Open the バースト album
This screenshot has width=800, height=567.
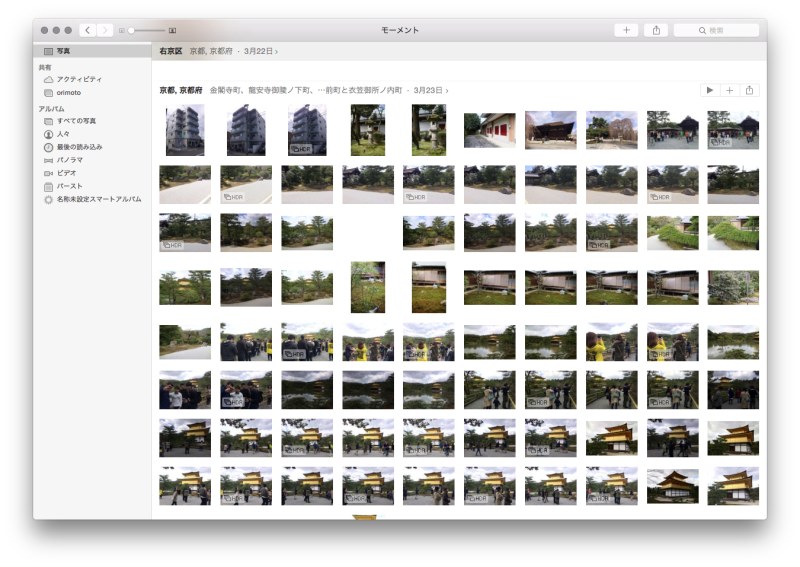tap(69, 186)
